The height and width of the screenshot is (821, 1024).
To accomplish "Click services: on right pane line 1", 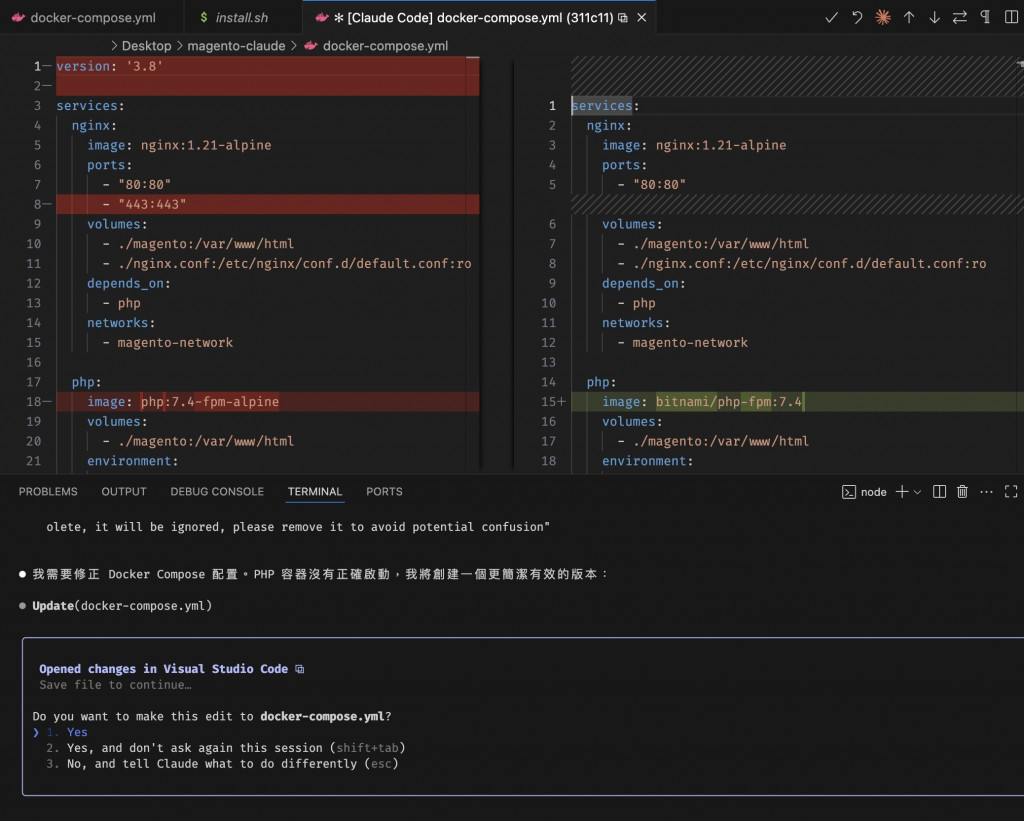I will click(605, 106).
